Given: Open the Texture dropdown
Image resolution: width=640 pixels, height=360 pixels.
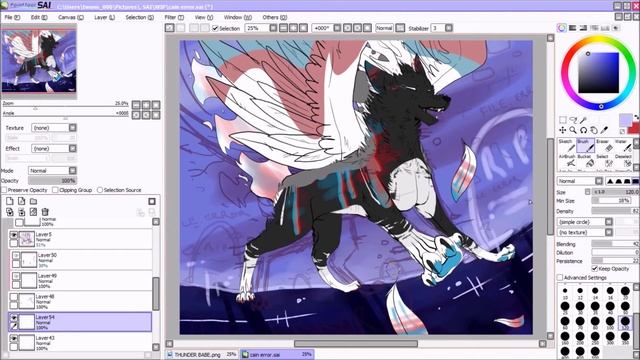Looking at the screenshot, I should click(54, 128).
